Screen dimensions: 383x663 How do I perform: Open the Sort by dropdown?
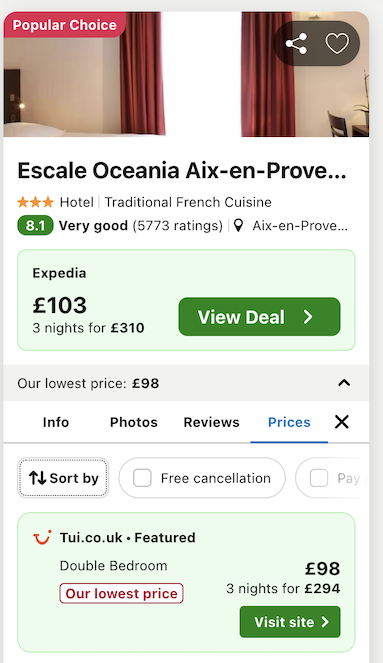63,478
